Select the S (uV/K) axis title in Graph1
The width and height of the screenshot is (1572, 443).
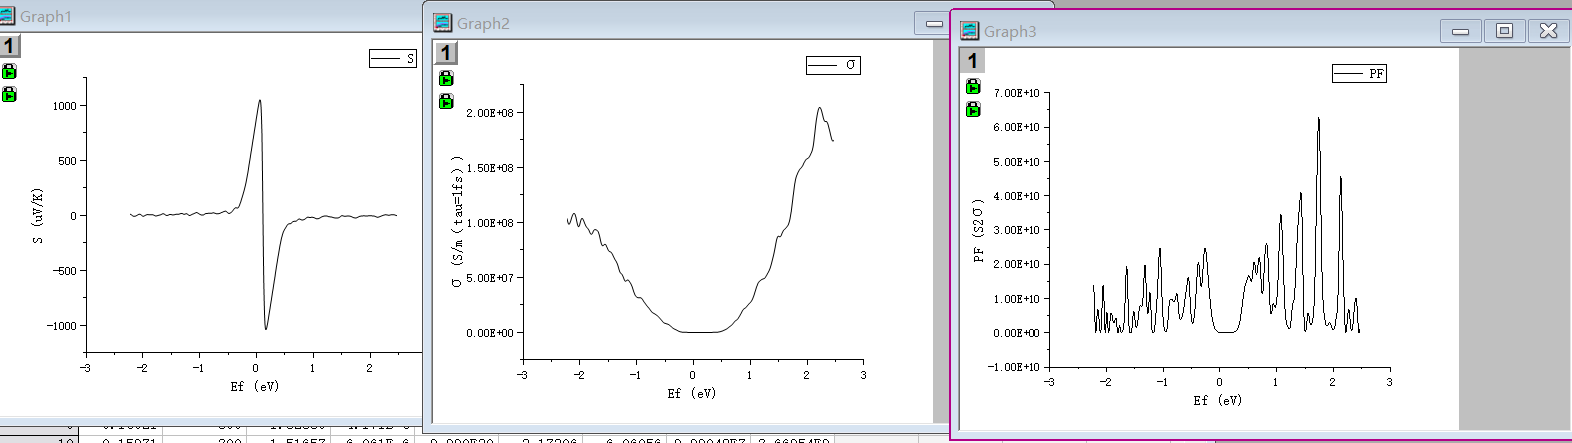[38, 216]
